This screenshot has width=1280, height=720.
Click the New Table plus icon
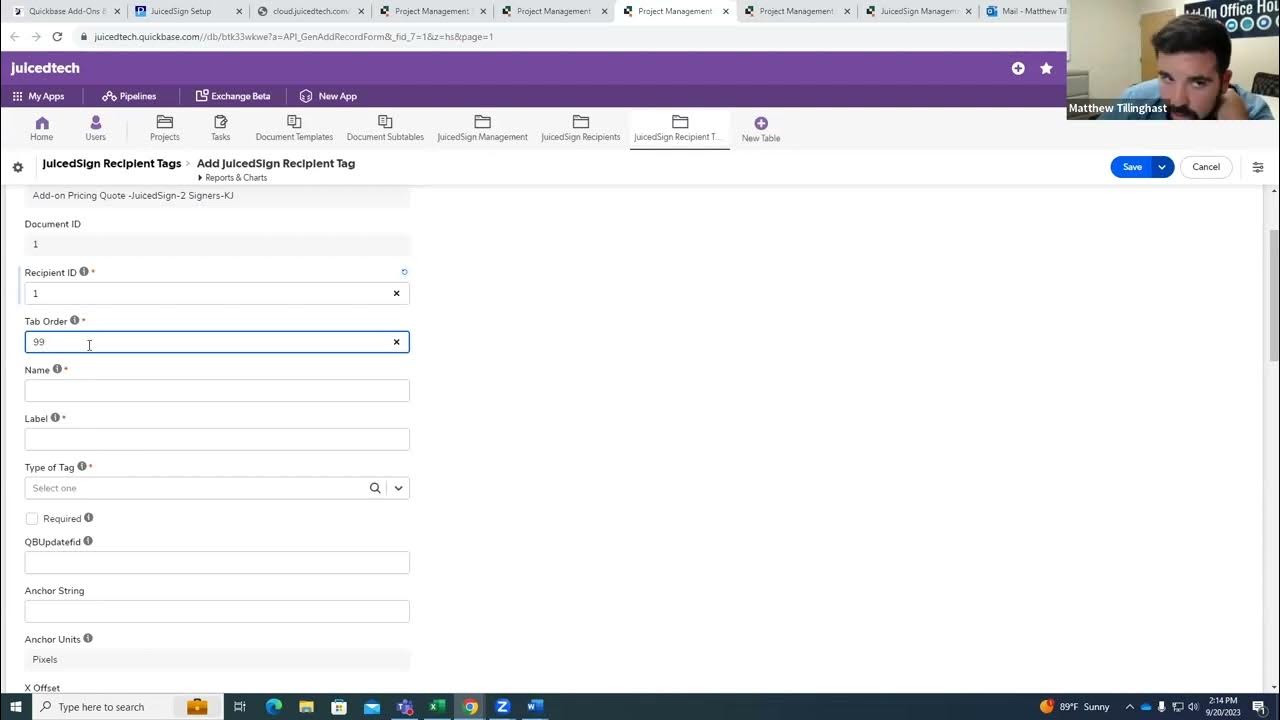(761, 123)
